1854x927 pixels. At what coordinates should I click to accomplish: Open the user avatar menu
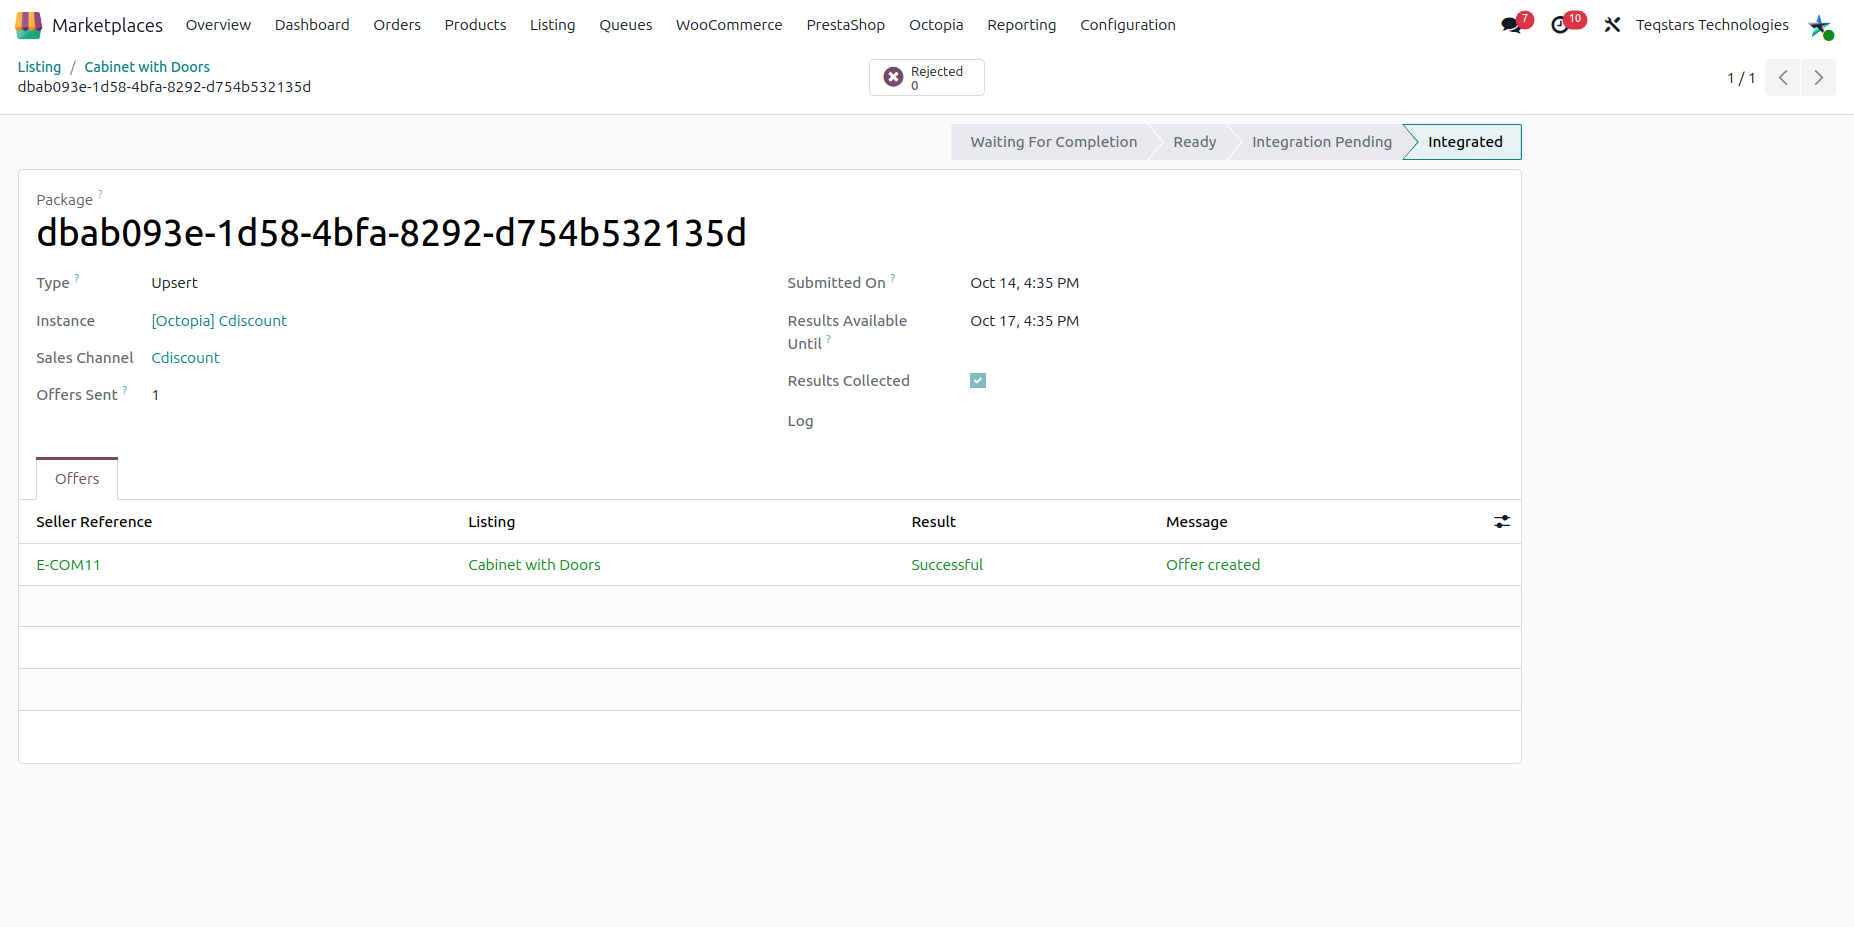point(1820,26)
